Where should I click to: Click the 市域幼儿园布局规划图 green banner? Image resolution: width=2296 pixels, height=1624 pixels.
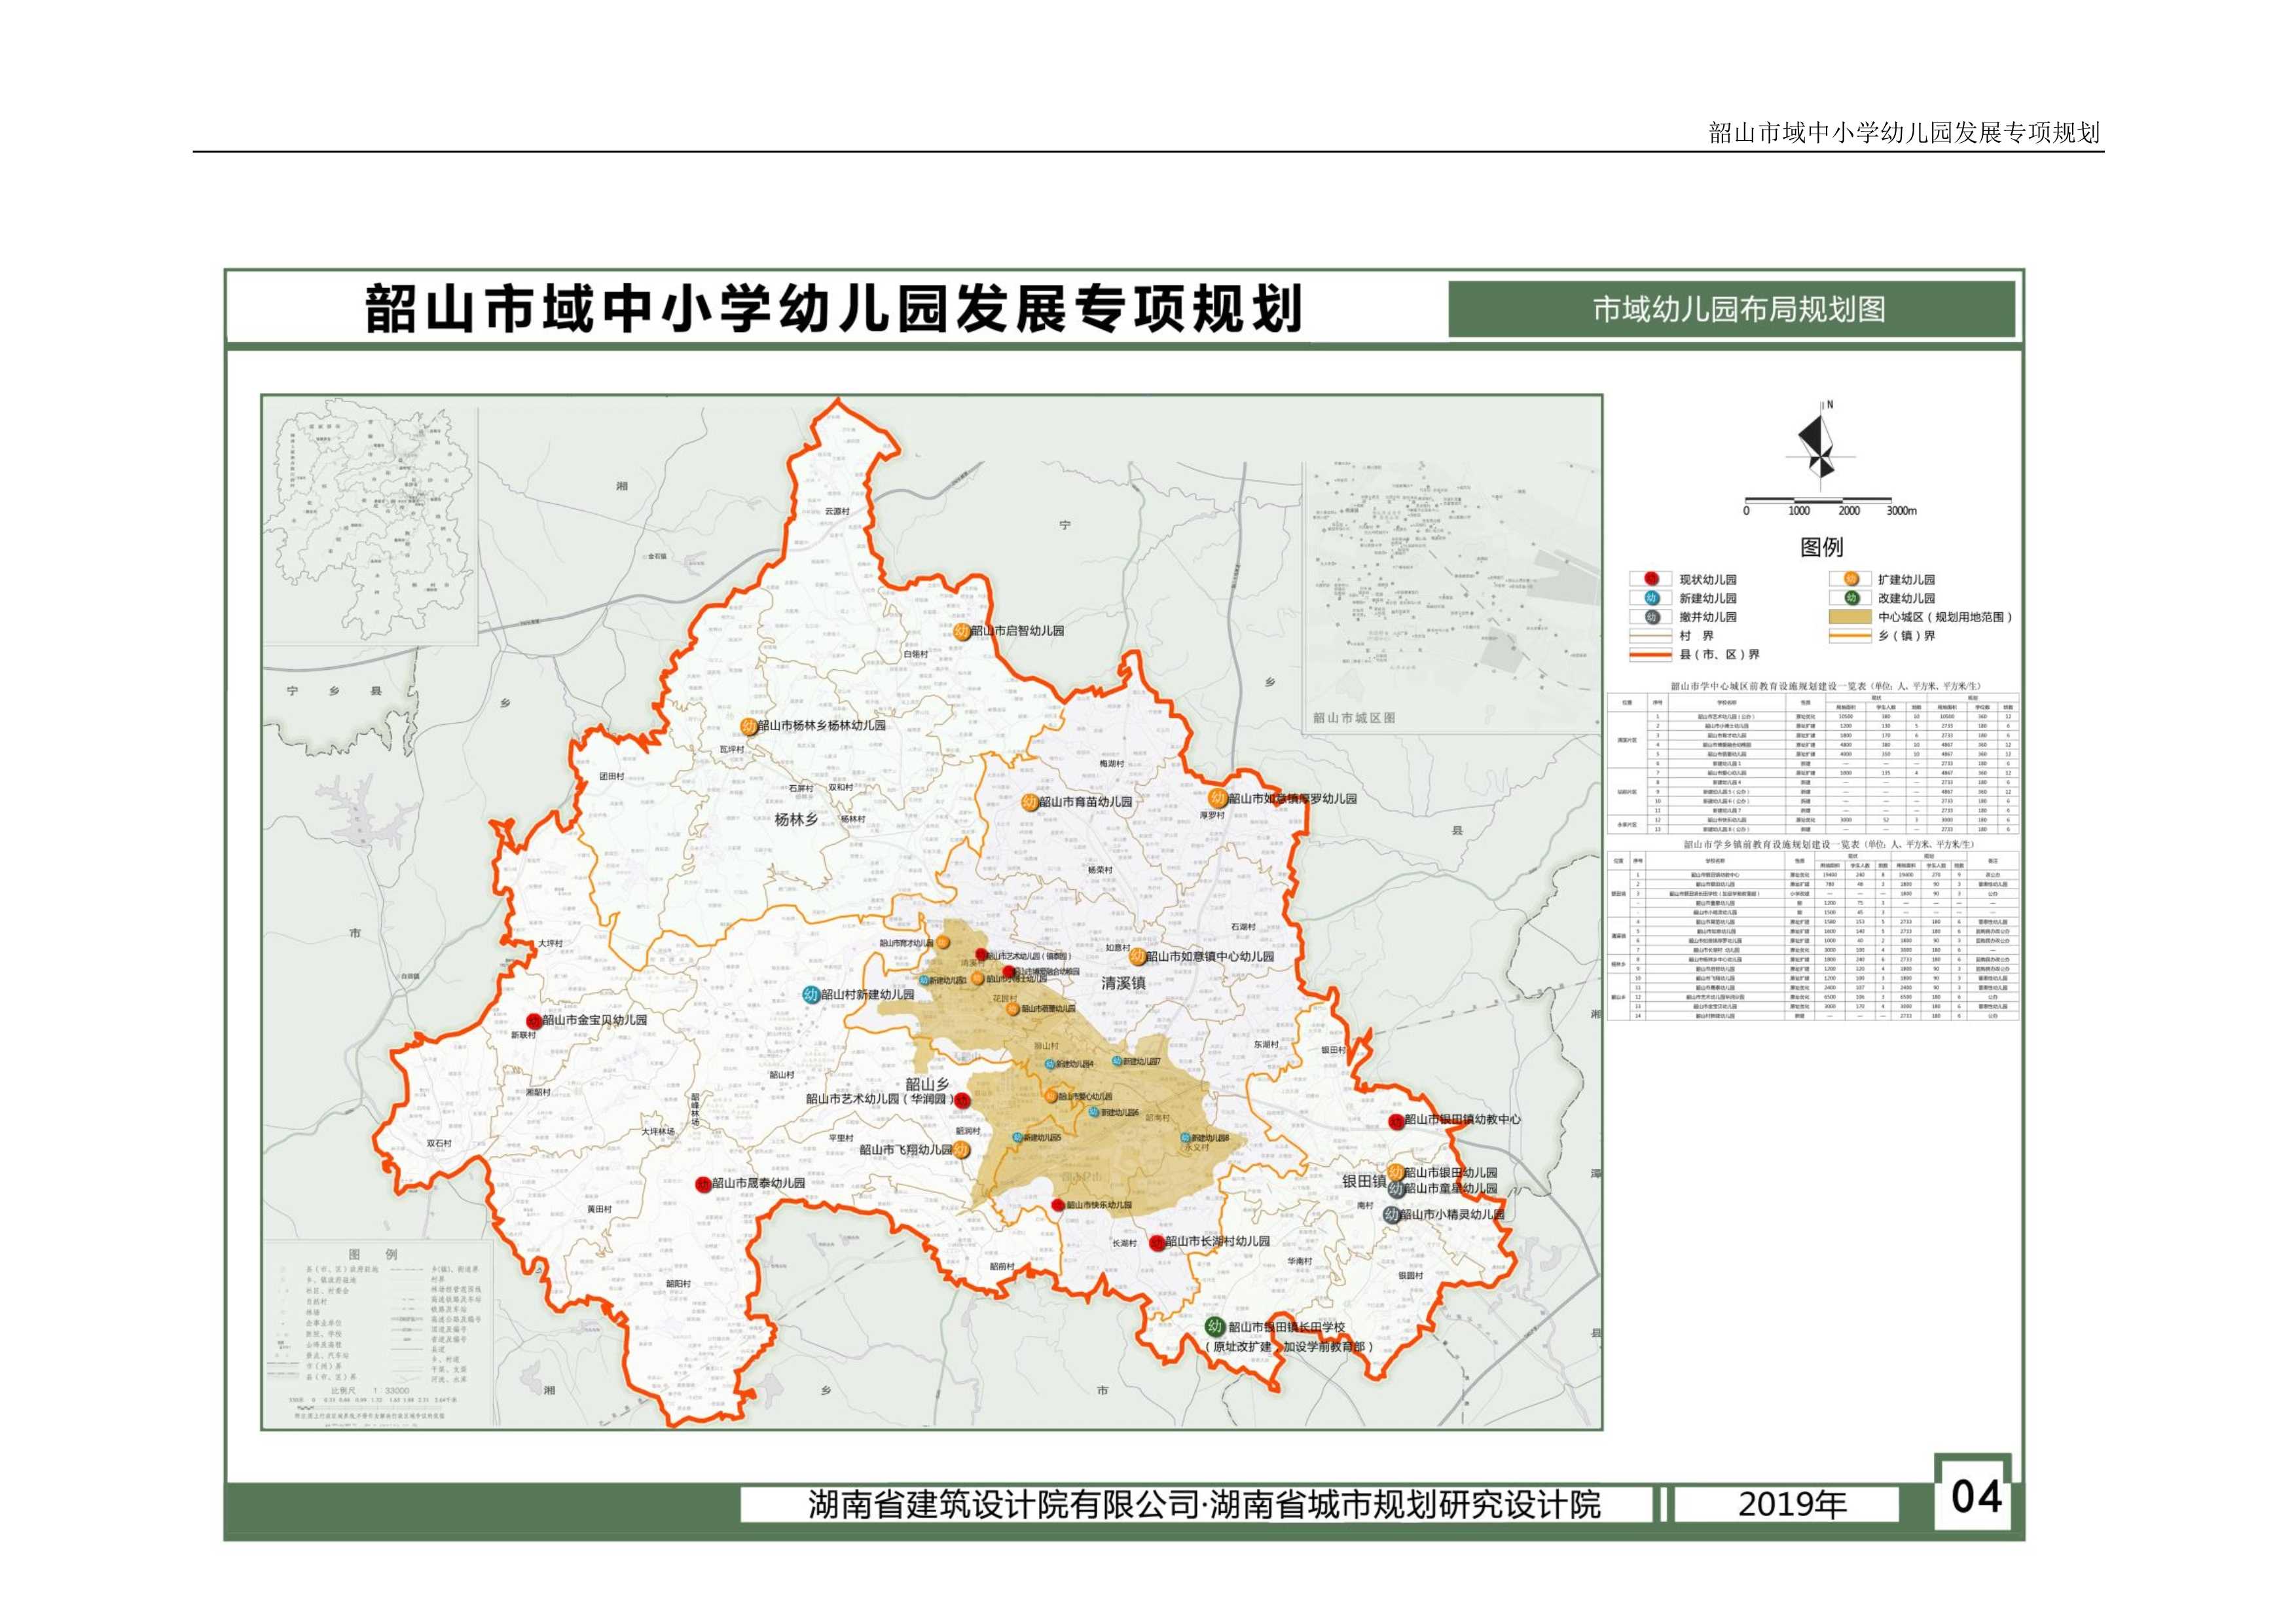[1731, 309]
